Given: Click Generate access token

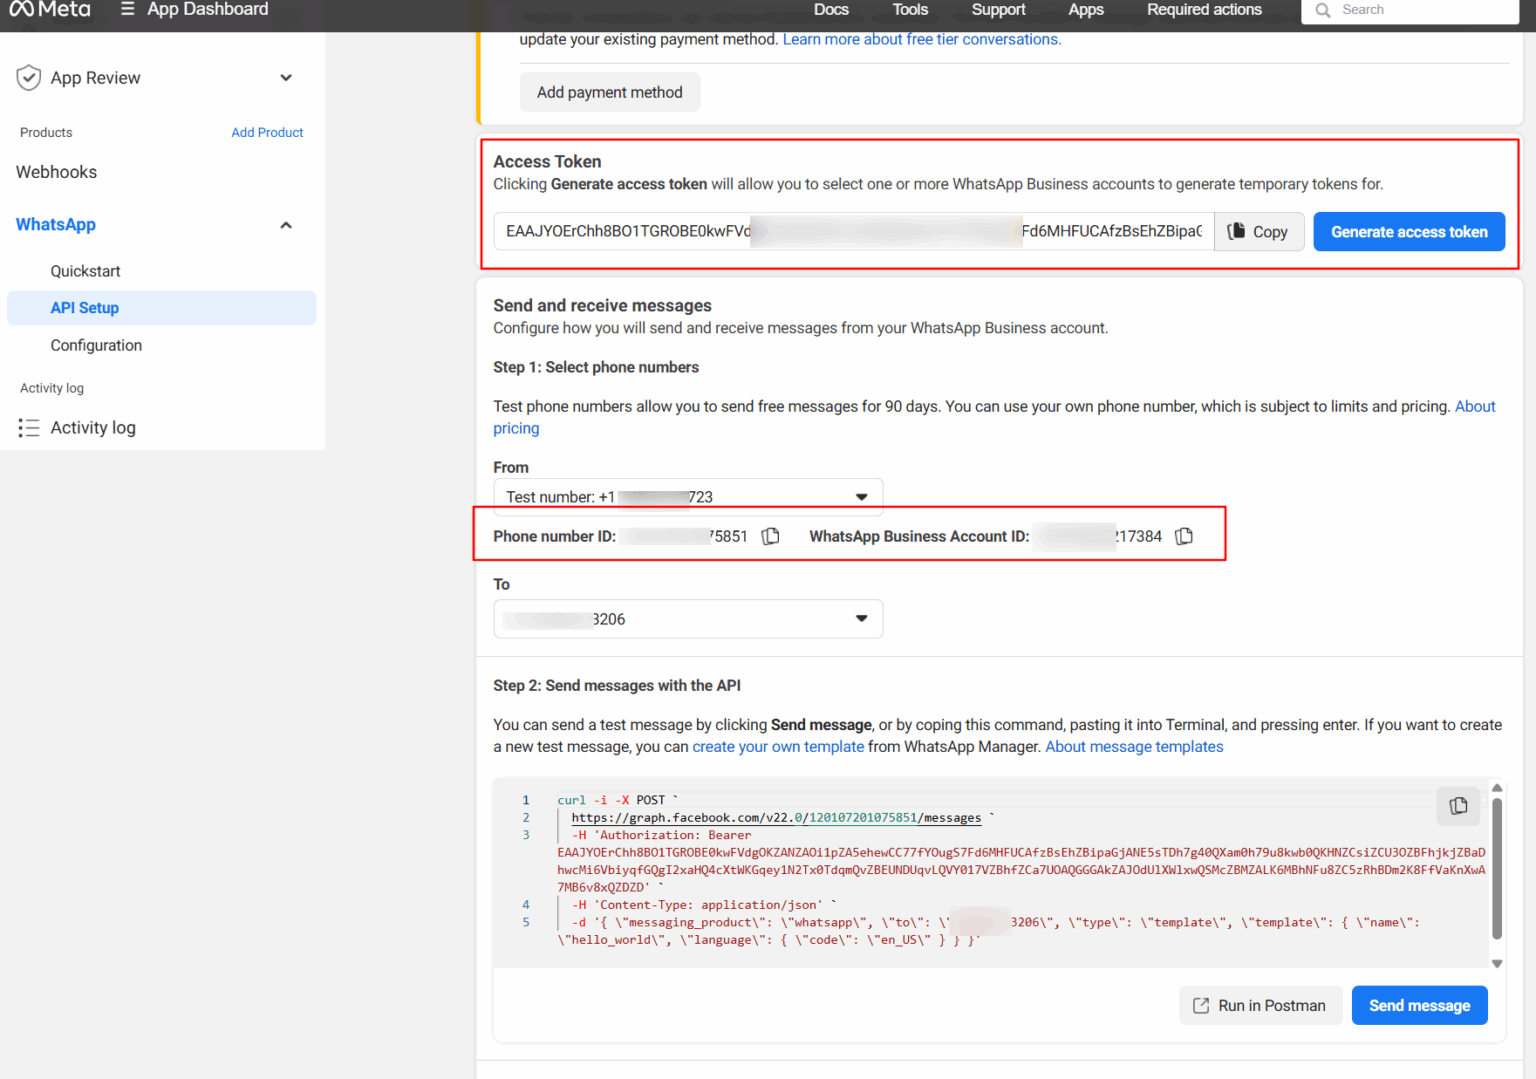Looking at the screenshot, I should click(1409, 231).
